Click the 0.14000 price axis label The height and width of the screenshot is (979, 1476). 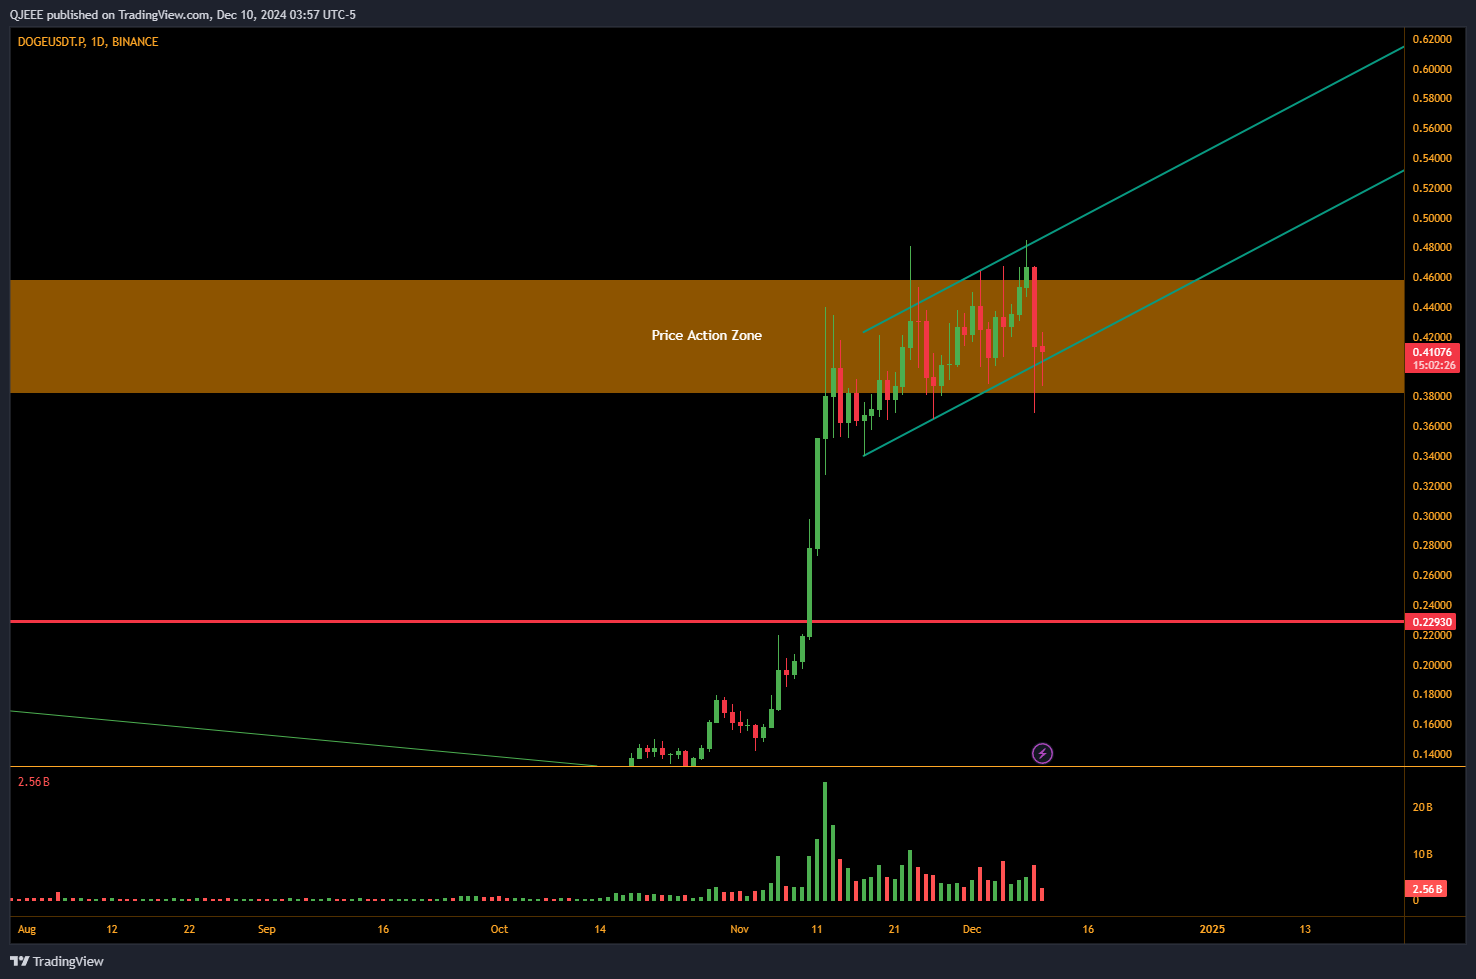click(1432, 754)
